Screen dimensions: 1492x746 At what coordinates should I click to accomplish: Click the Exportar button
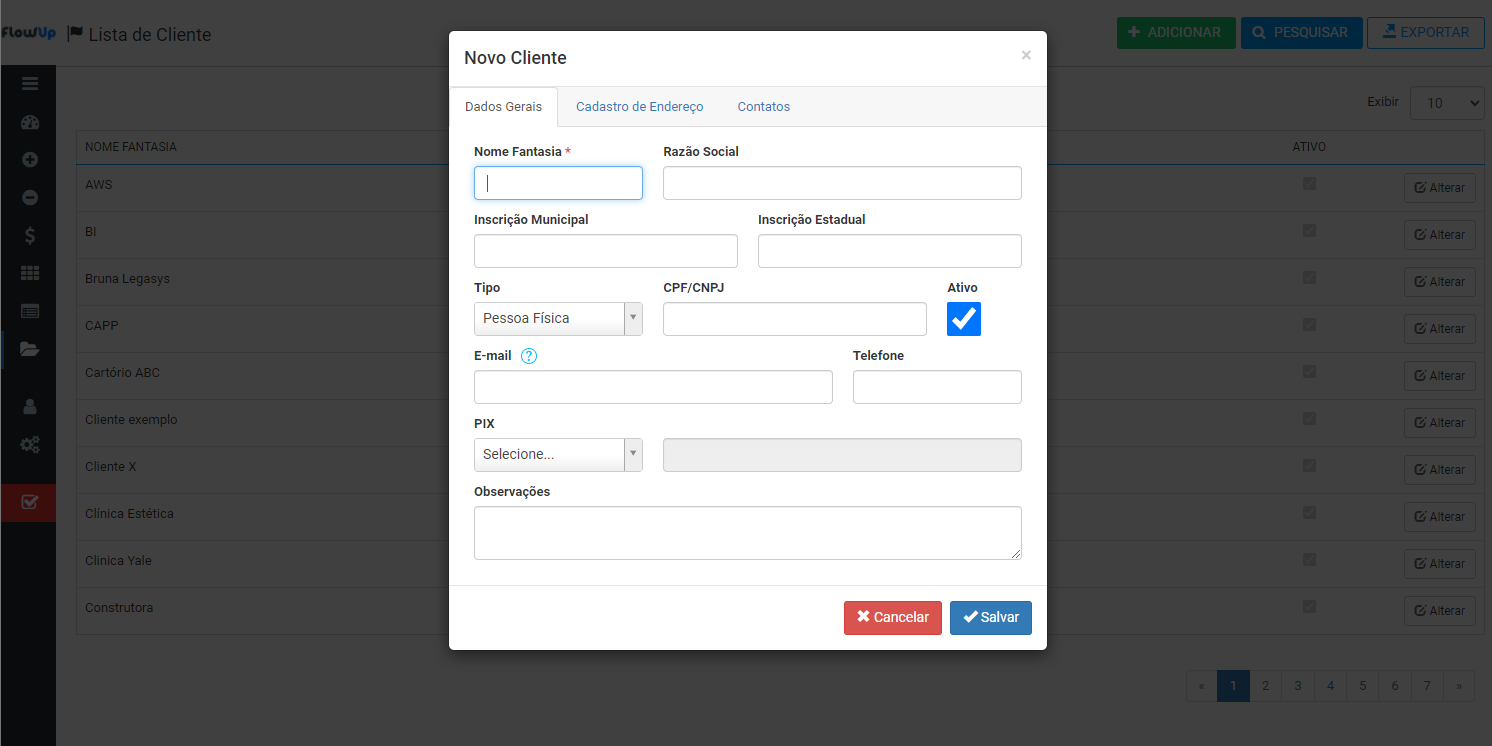[x=1426, y=33]
